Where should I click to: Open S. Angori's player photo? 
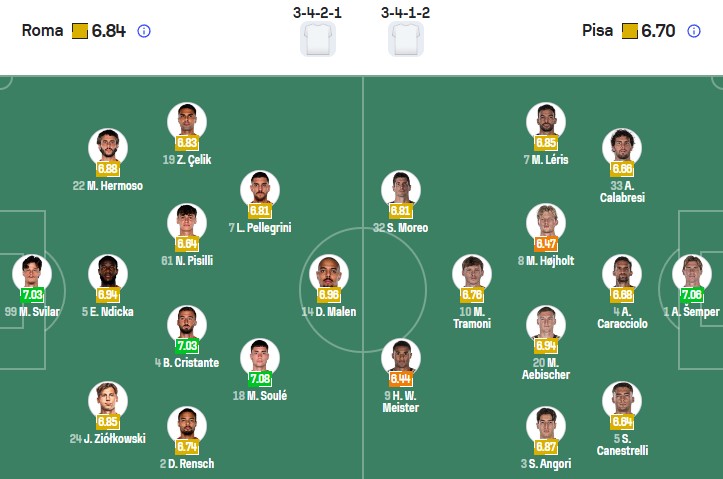click(546, 425)
